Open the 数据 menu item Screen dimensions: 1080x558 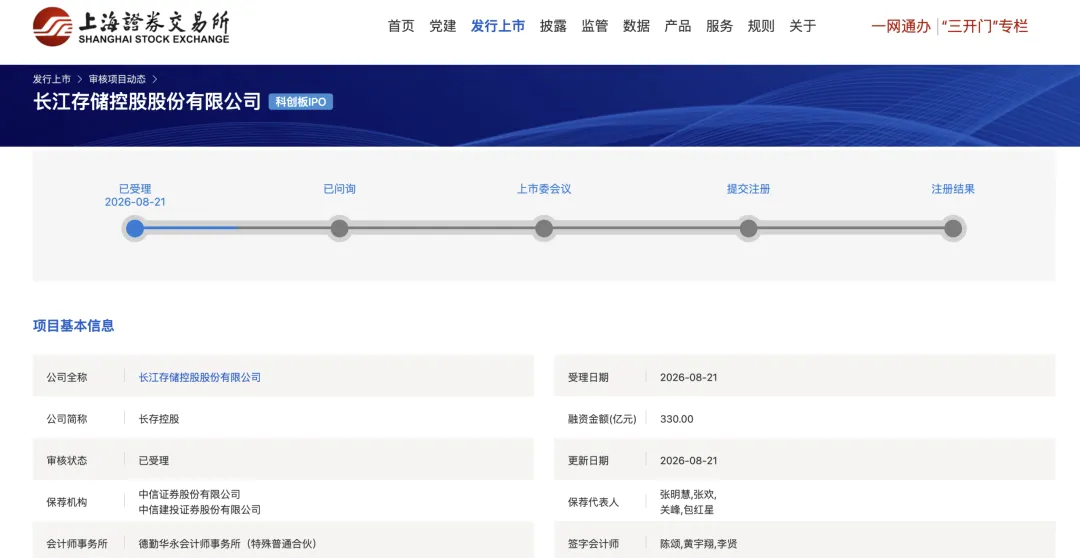click(x=636, y=26)
